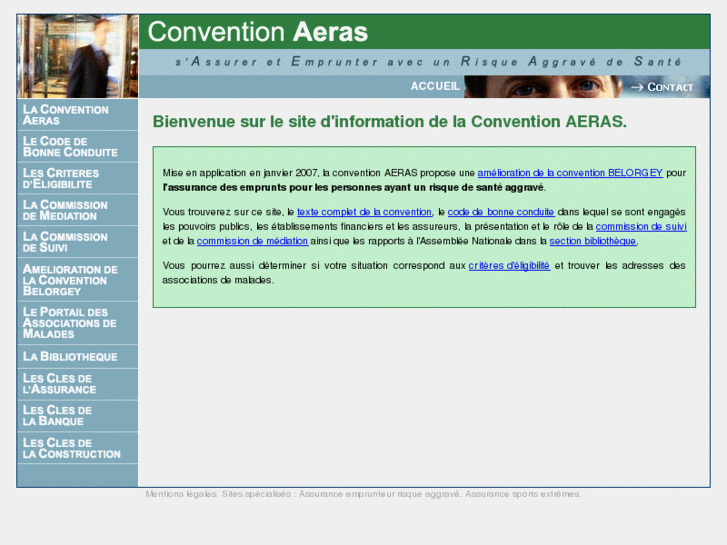Click the Convention Aeras header title
This screenshot has width=727, height=545.
258,32
